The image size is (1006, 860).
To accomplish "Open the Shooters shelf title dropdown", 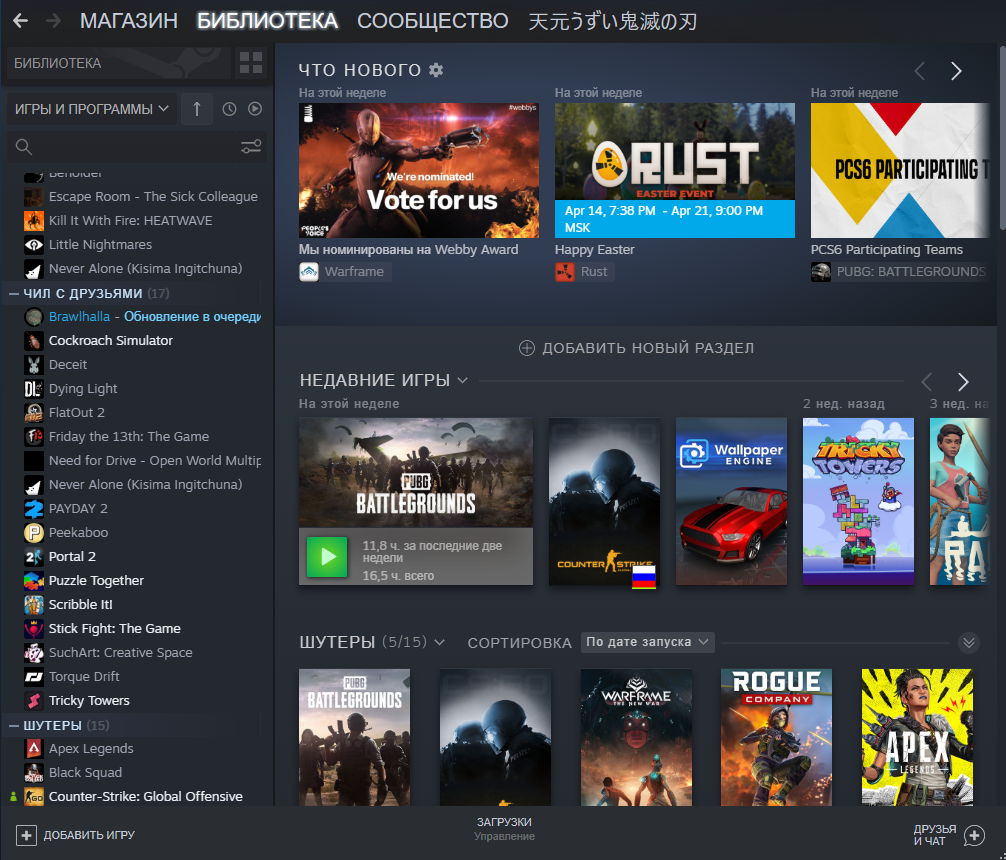I will pos(439,642).
